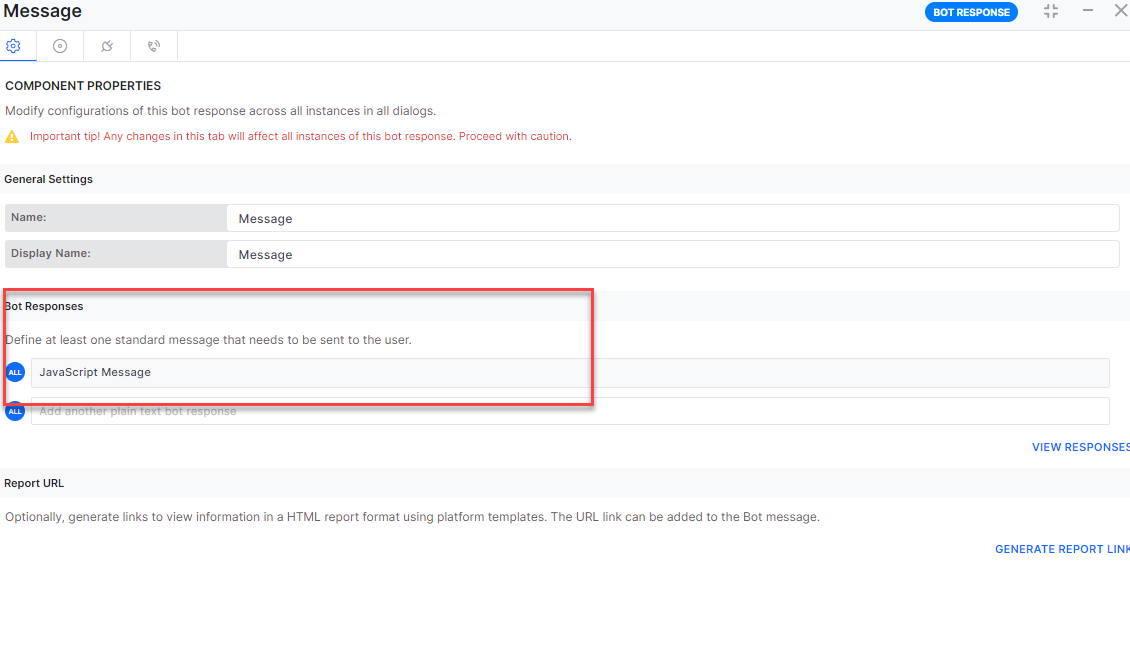Click the shrink panel icon beside BOT RESPONSE
The image size is (1130, 664).
click(x=1050, y=11)
